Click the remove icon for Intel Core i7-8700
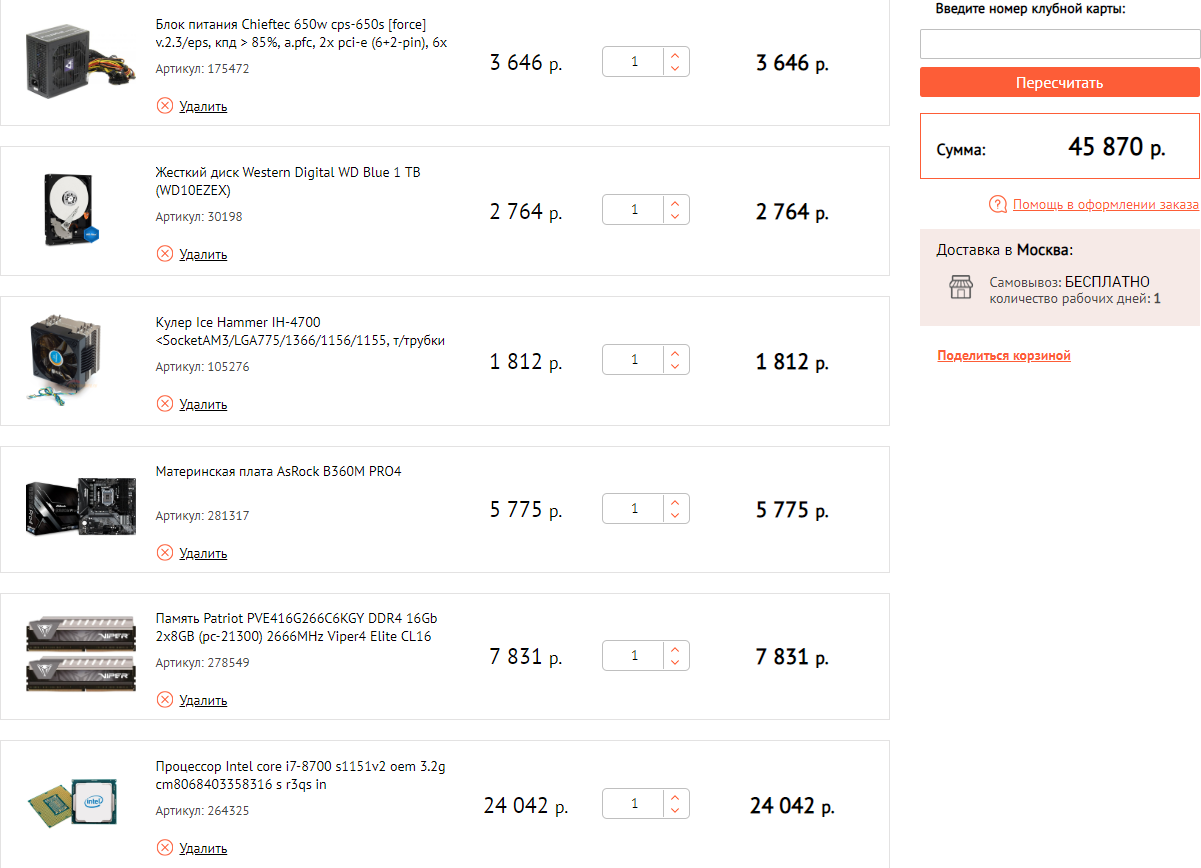Screen dimensions: 1201x868 click(x=165, y=848)
